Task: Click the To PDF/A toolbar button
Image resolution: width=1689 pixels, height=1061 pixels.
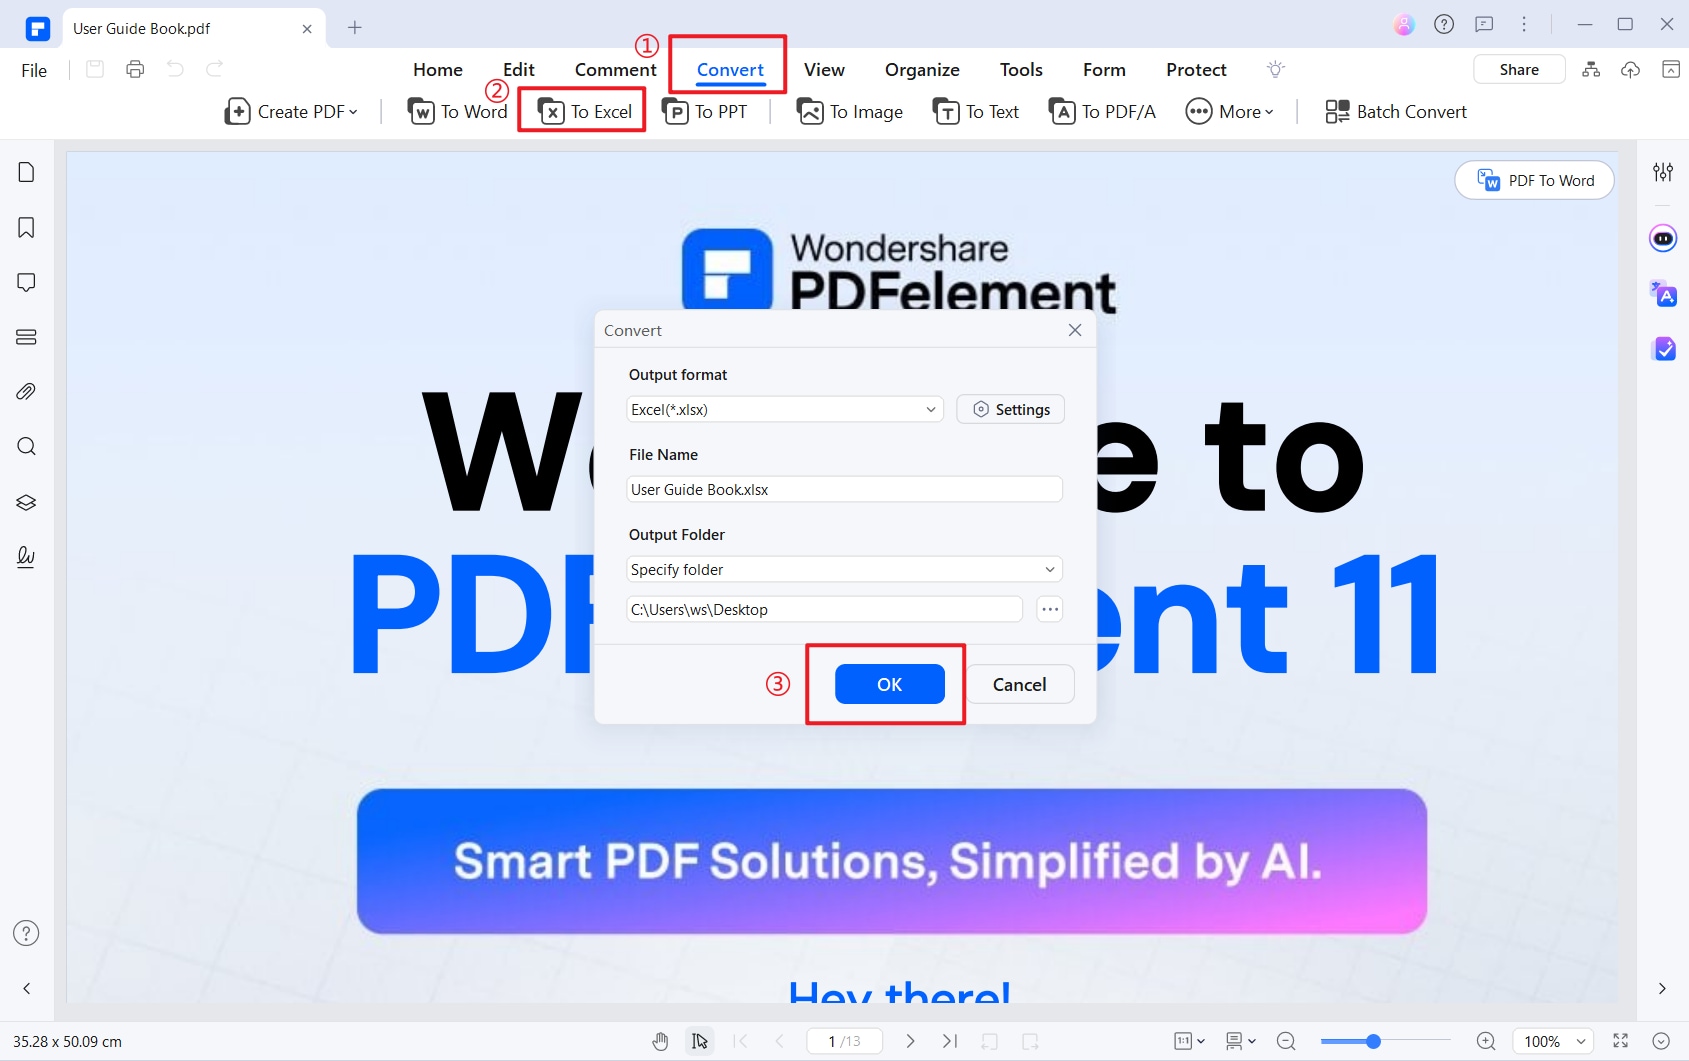Action: (x=1102, y=111)
